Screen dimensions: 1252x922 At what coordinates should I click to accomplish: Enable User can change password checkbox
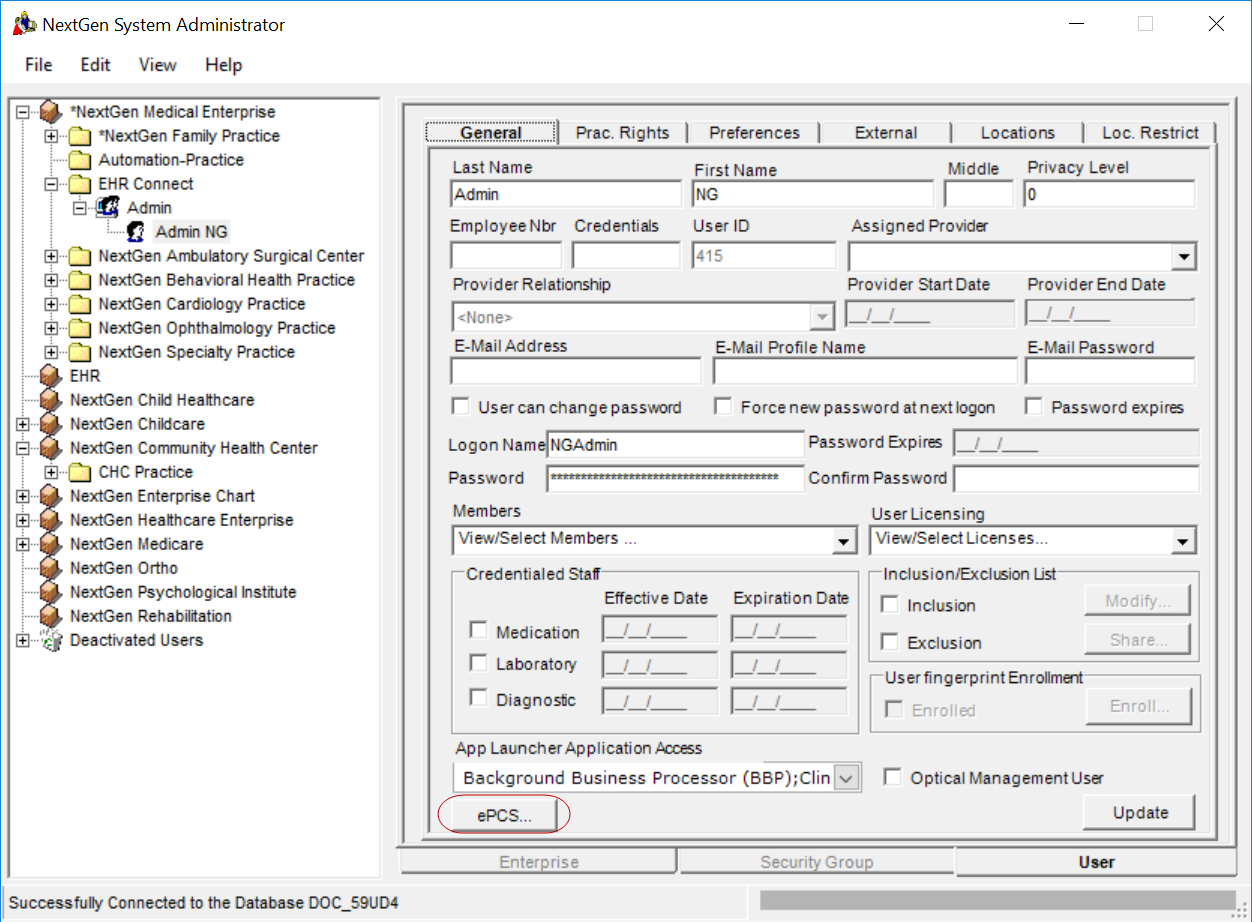tap(461, 407)
